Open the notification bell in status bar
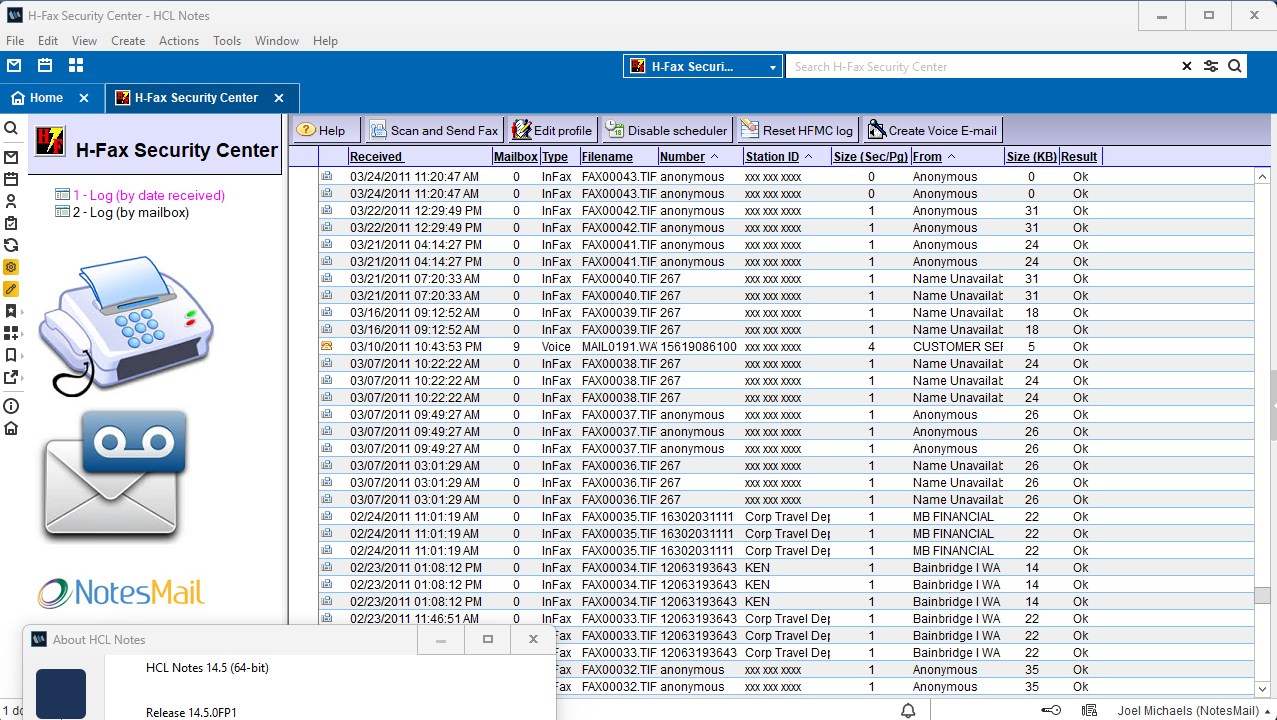 [908, 710]
